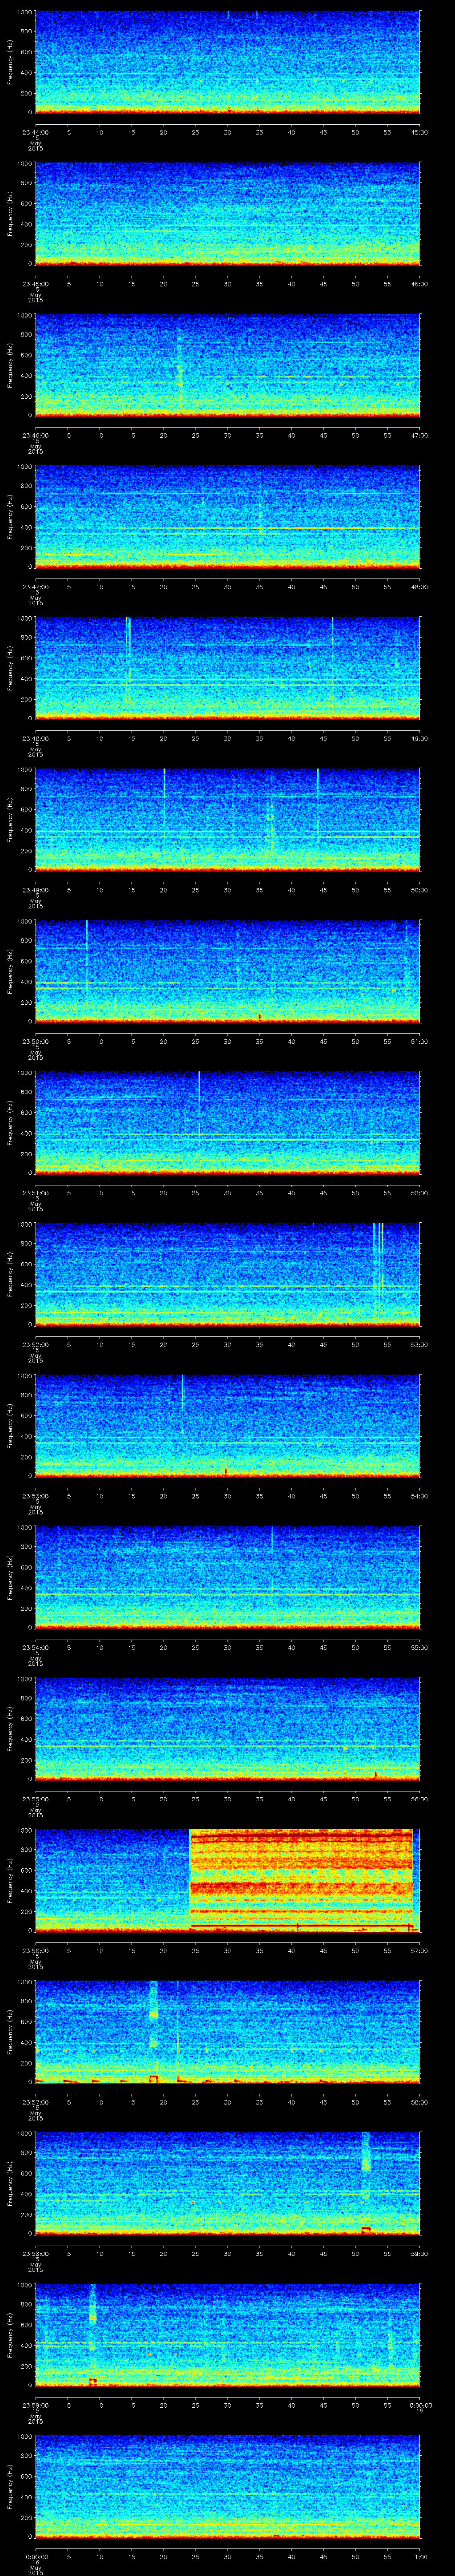Click the 23:51:00 time axis label
This screenshot has height=2576, width=455.
coord(35,1192)
